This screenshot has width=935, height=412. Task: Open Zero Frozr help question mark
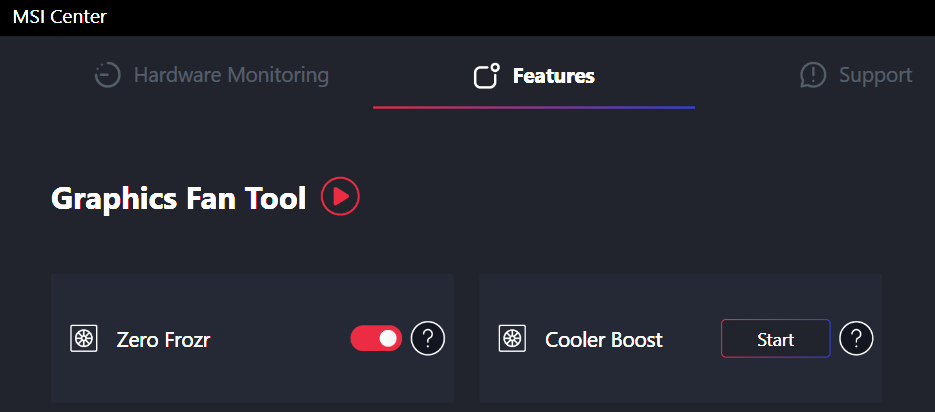pyautogui.click(x=428, y=339)
